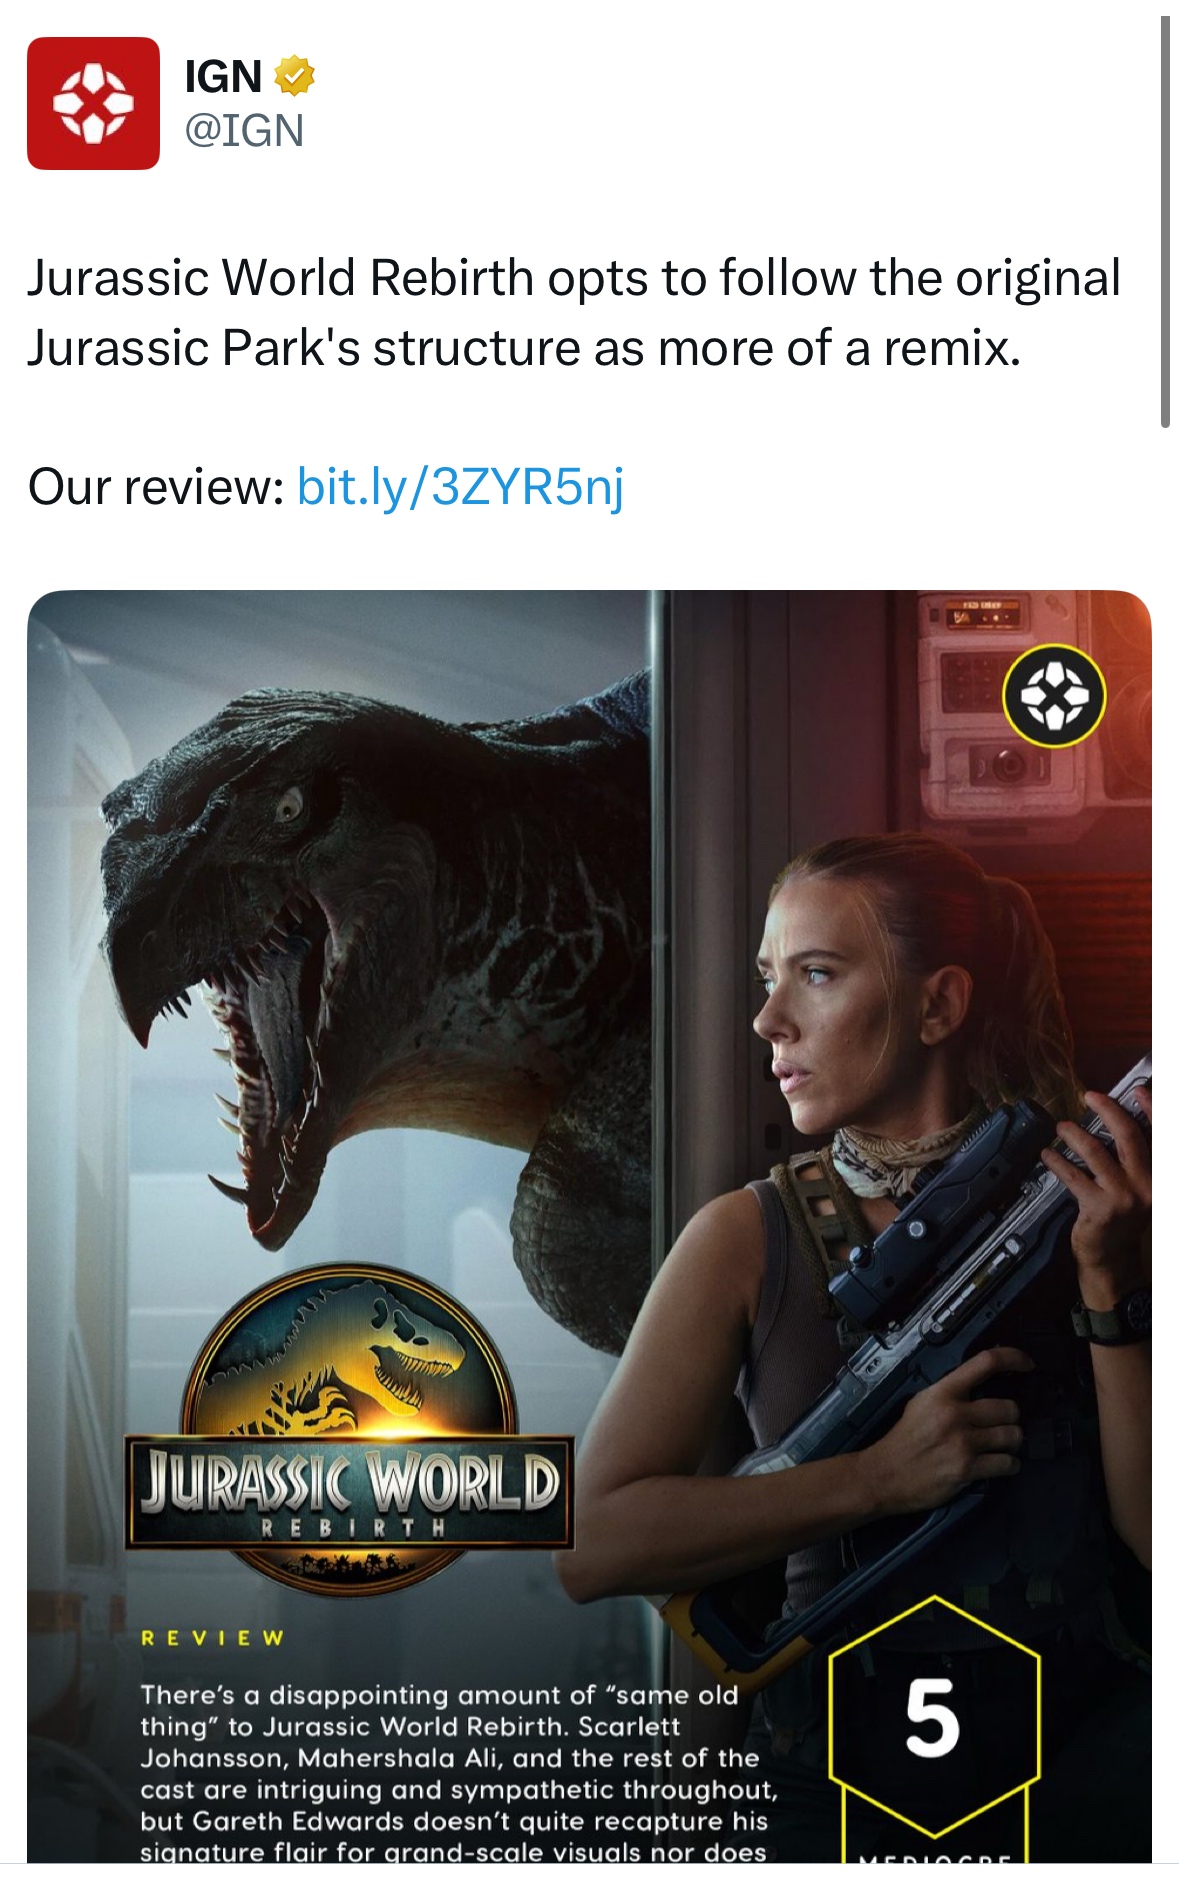Open the @IGN handle

[x=244, y=131]
